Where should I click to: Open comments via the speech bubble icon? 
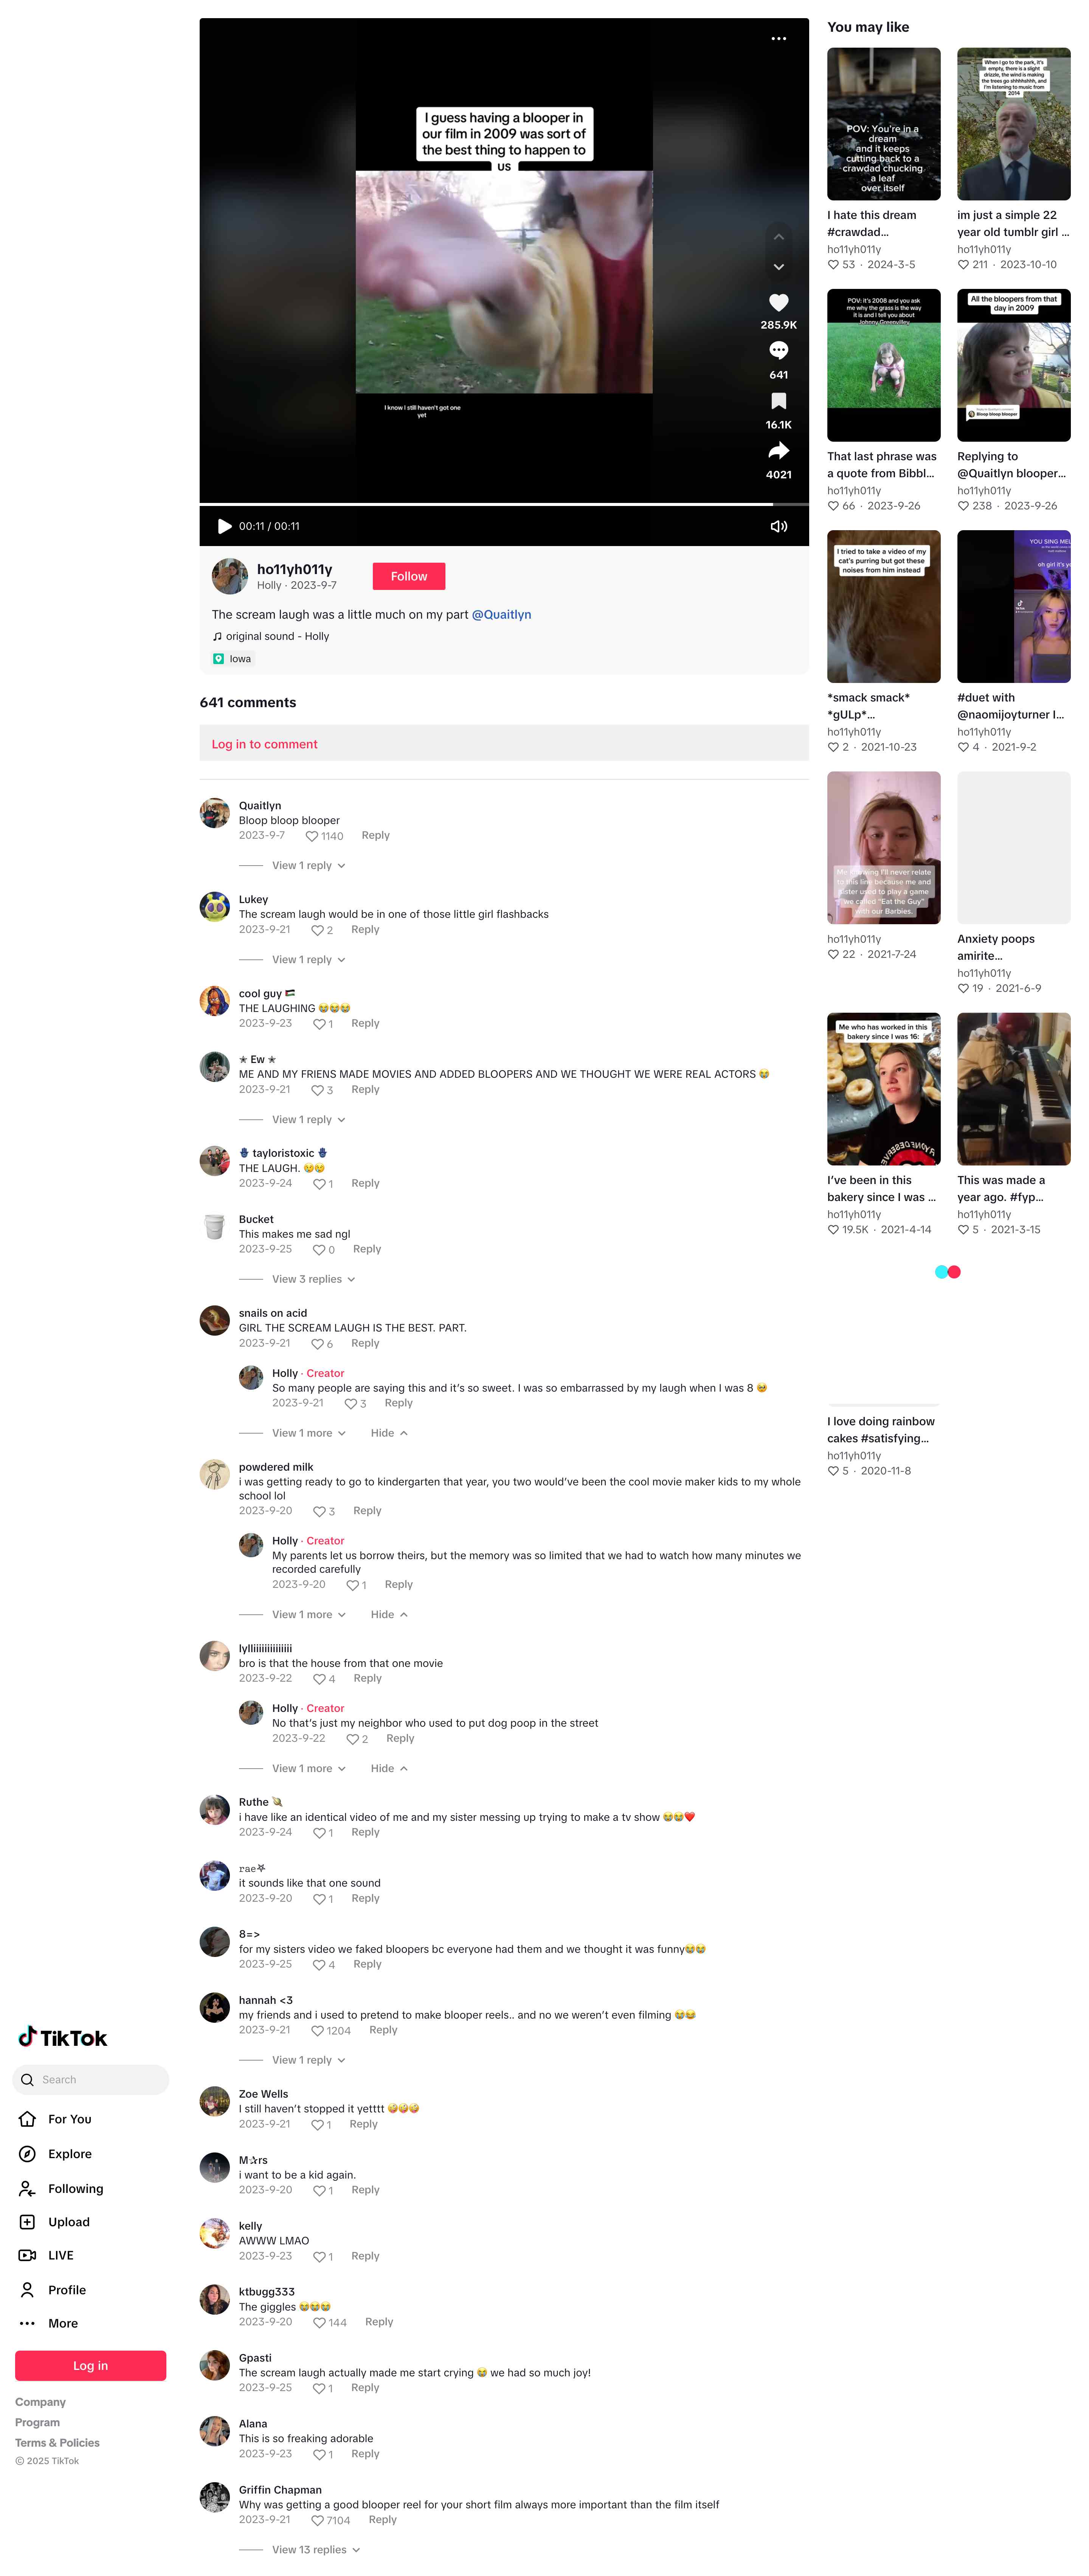778,351
